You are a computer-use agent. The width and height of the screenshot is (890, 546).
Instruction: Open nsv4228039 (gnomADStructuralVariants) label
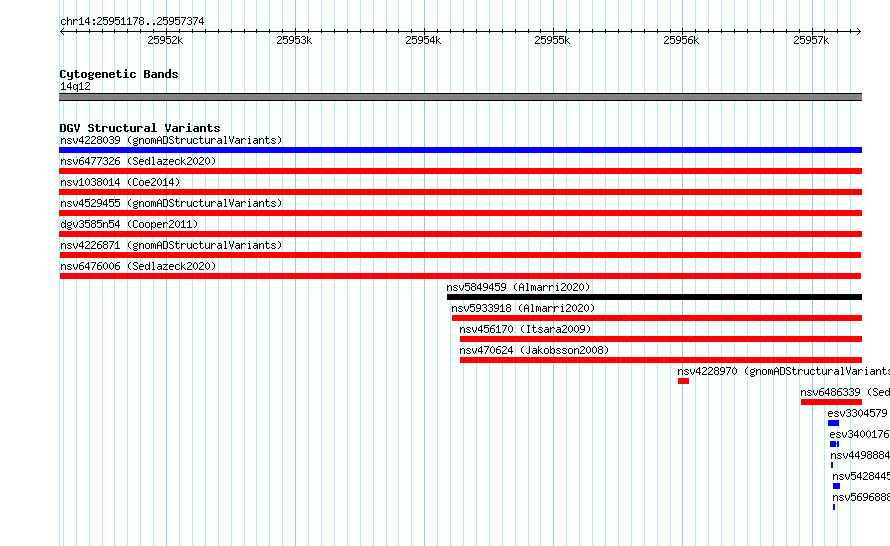pyautogui.click(x=171, y=140)
